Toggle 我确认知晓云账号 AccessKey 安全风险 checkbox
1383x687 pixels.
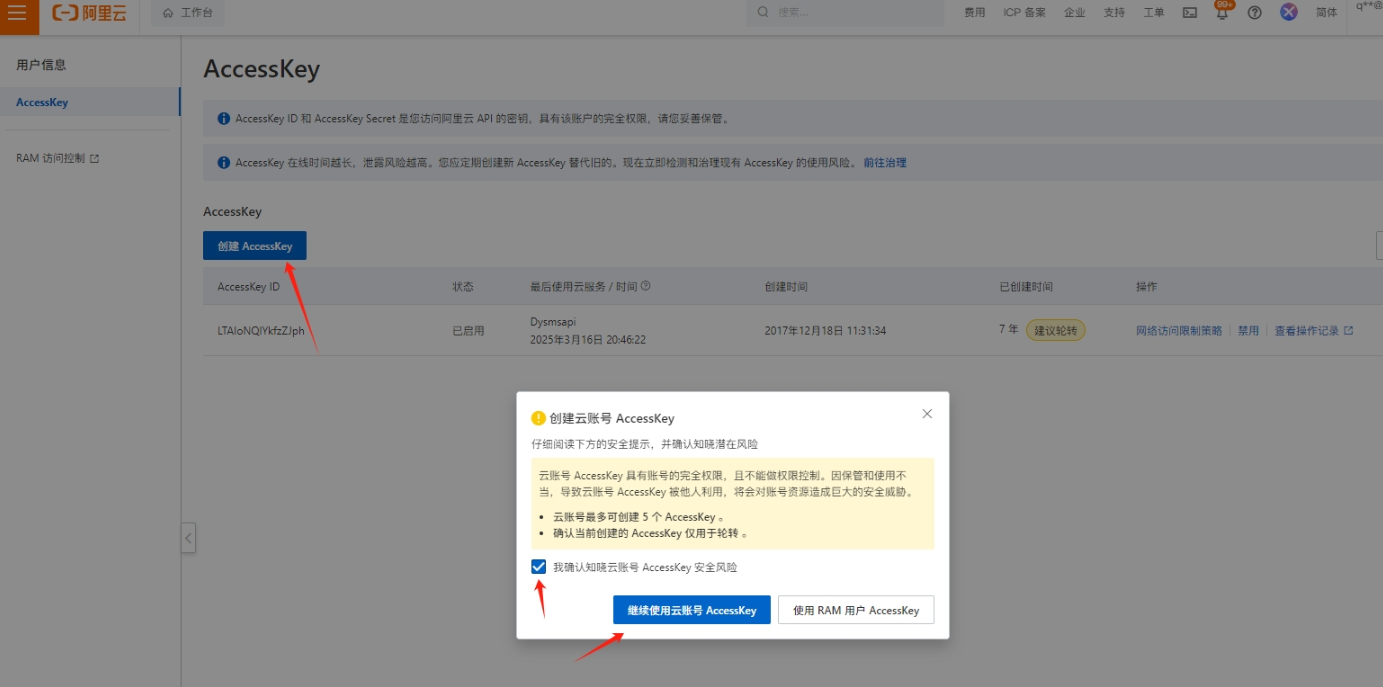539,567
